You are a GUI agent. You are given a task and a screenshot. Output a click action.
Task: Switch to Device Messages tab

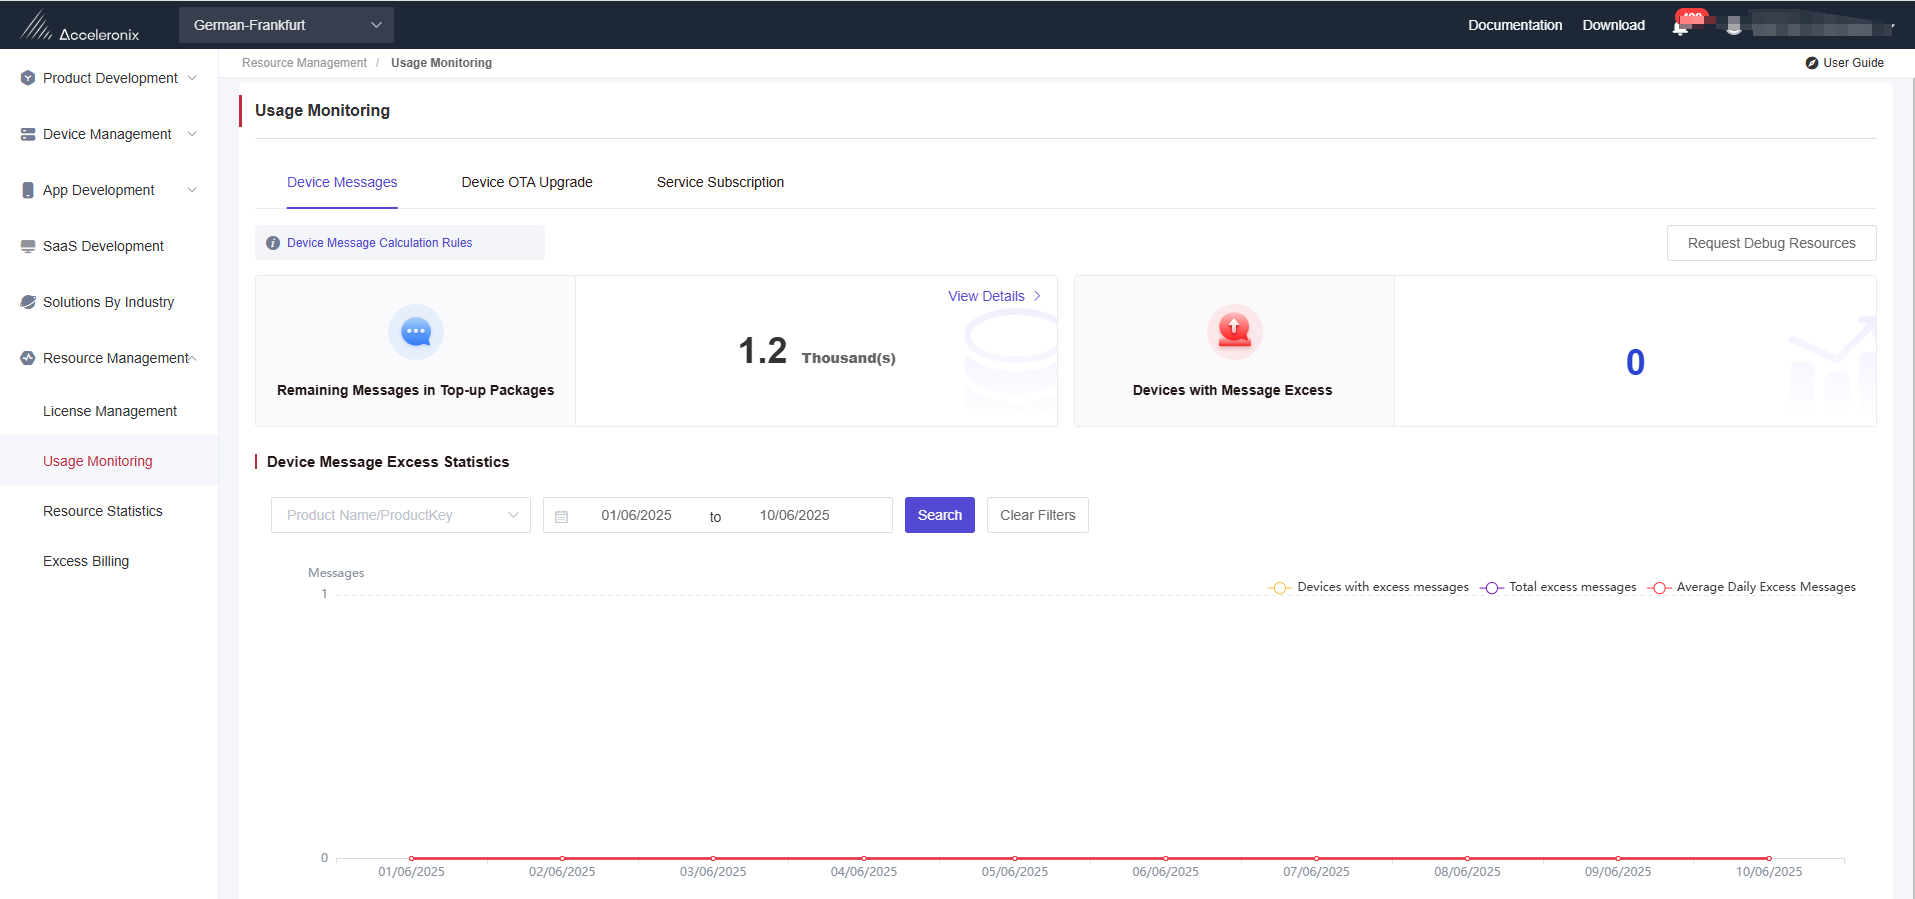tap(342, 182)
